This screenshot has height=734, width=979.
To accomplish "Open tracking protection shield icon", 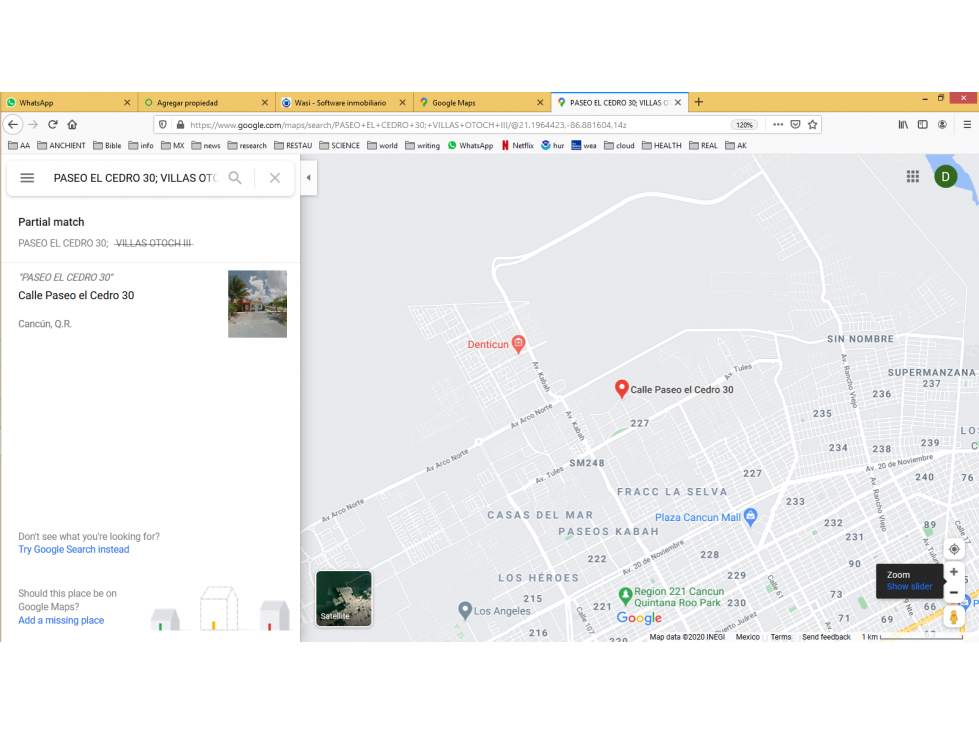I will 163,124.
